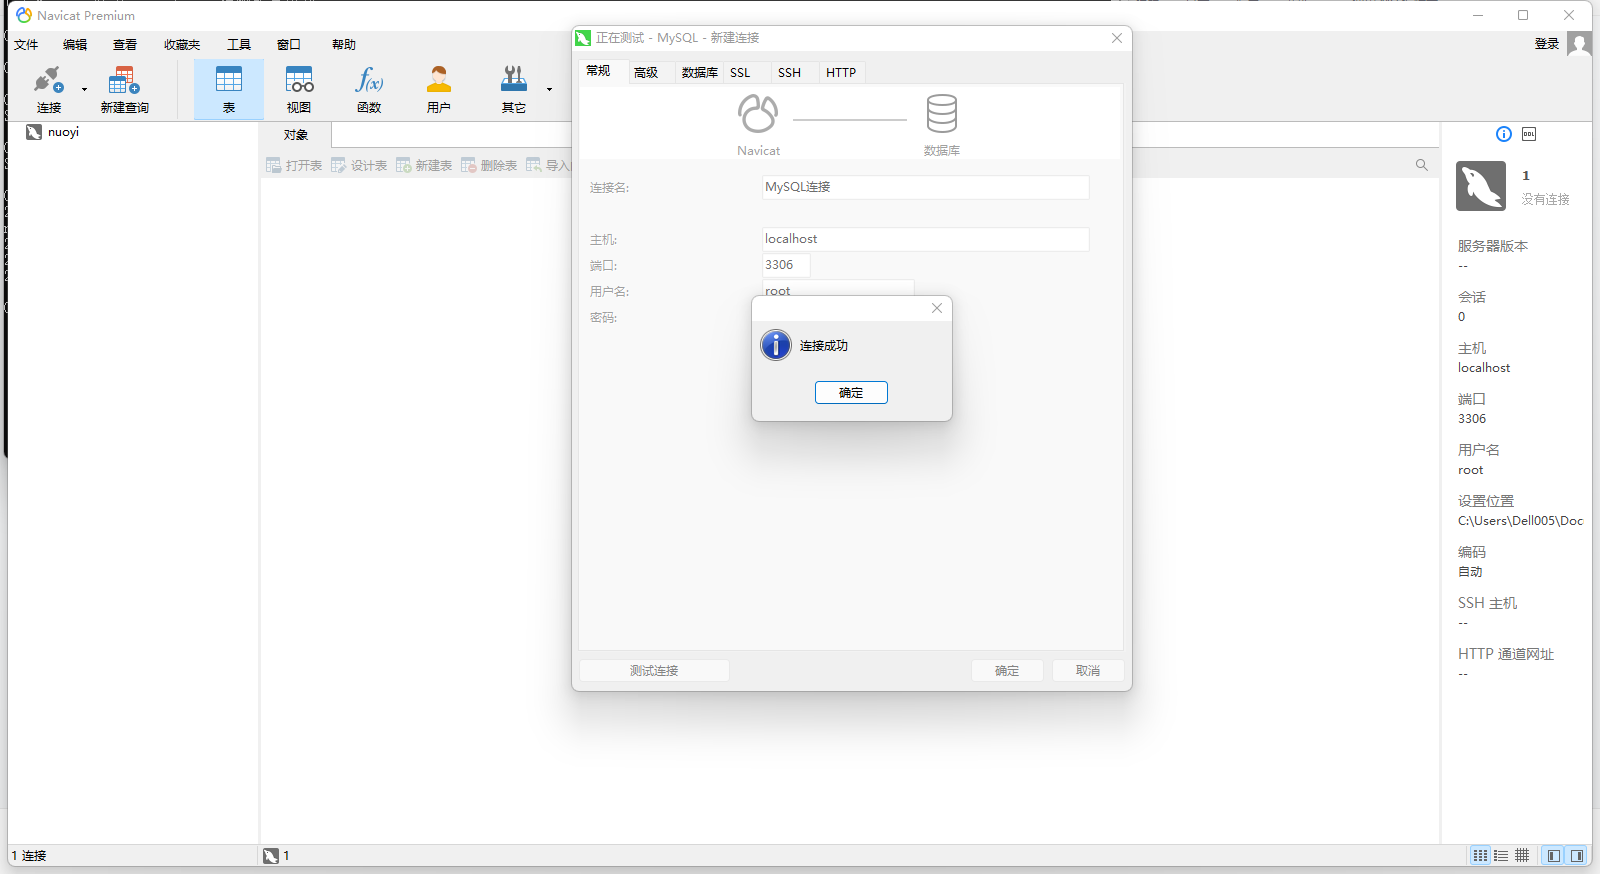The height and width of the screenshot is (874, 1600).
Task: Click the 连接名 input field
Action: (x=925, y=187)
